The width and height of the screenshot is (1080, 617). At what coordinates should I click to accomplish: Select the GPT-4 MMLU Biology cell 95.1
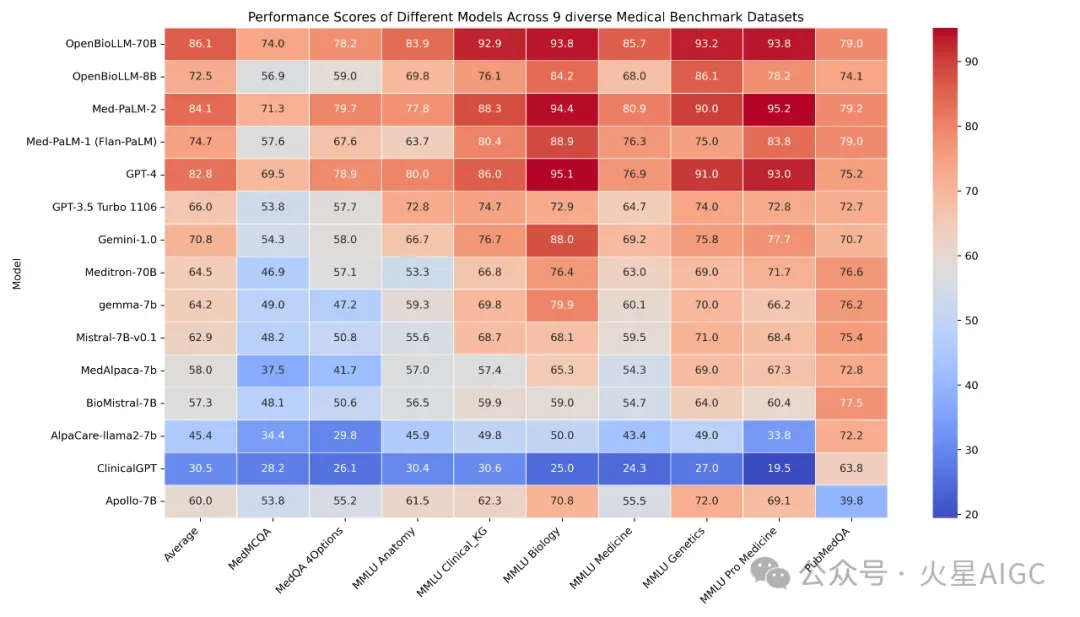pos(562,174)
